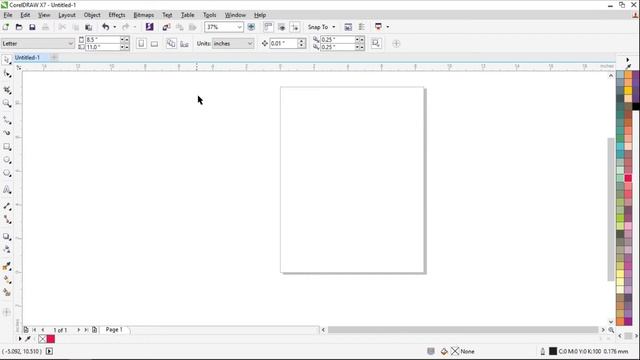Toggle Show guidelines
The width and height of the screenshot is (640, 360).
295,27
